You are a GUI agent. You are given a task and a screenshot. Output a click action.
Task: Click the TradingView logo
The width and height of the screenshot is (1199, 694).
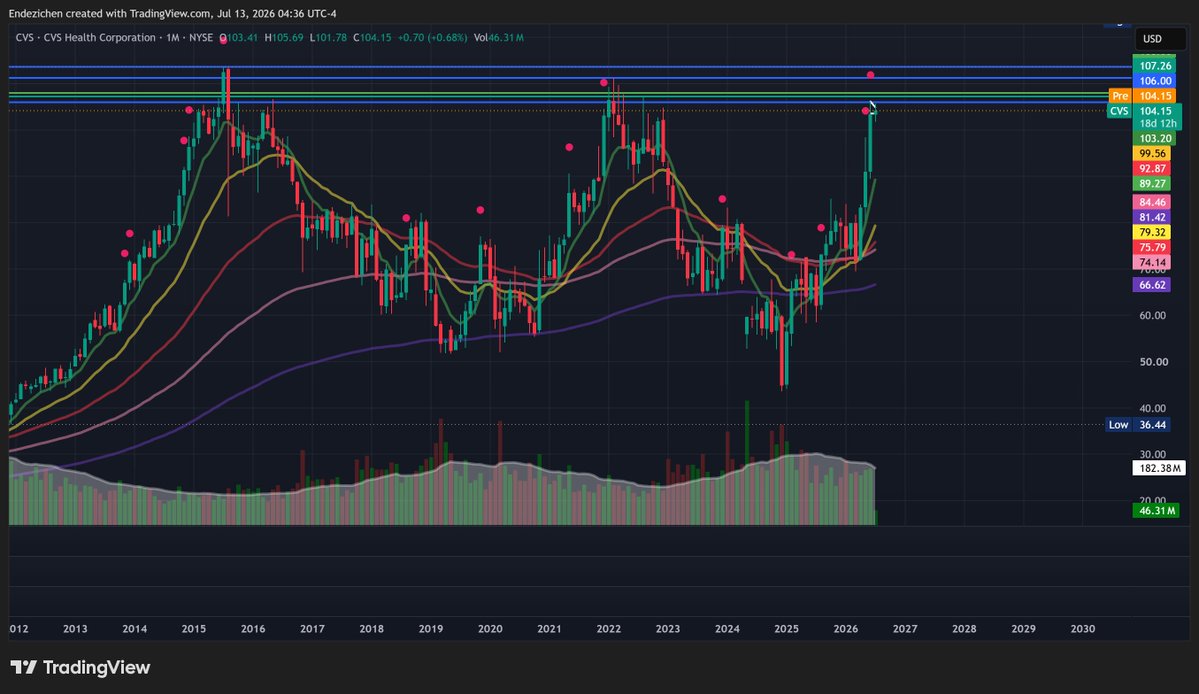click(x=80, y=667)
